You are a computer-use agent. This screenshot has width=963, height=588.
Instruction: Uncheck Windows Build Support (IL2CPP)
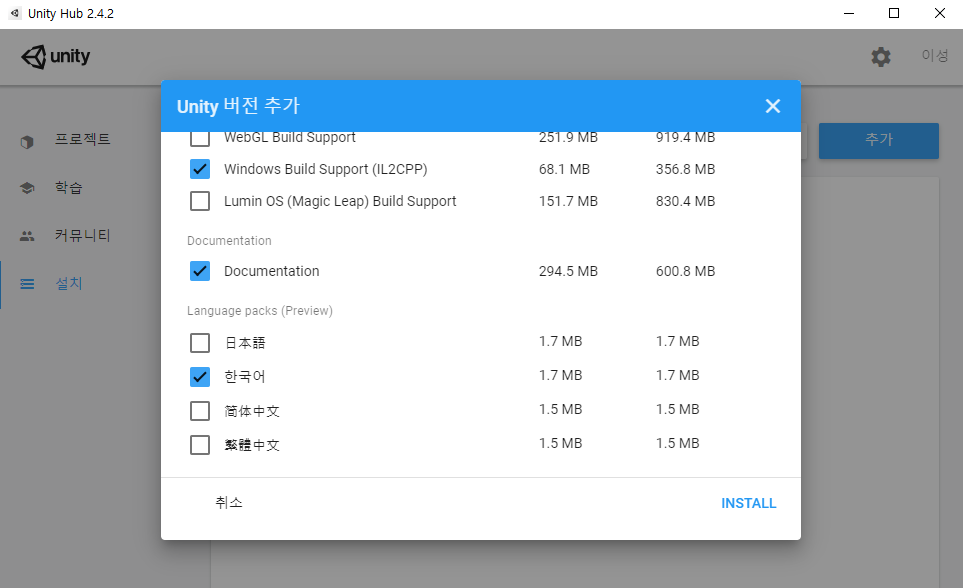200,169
